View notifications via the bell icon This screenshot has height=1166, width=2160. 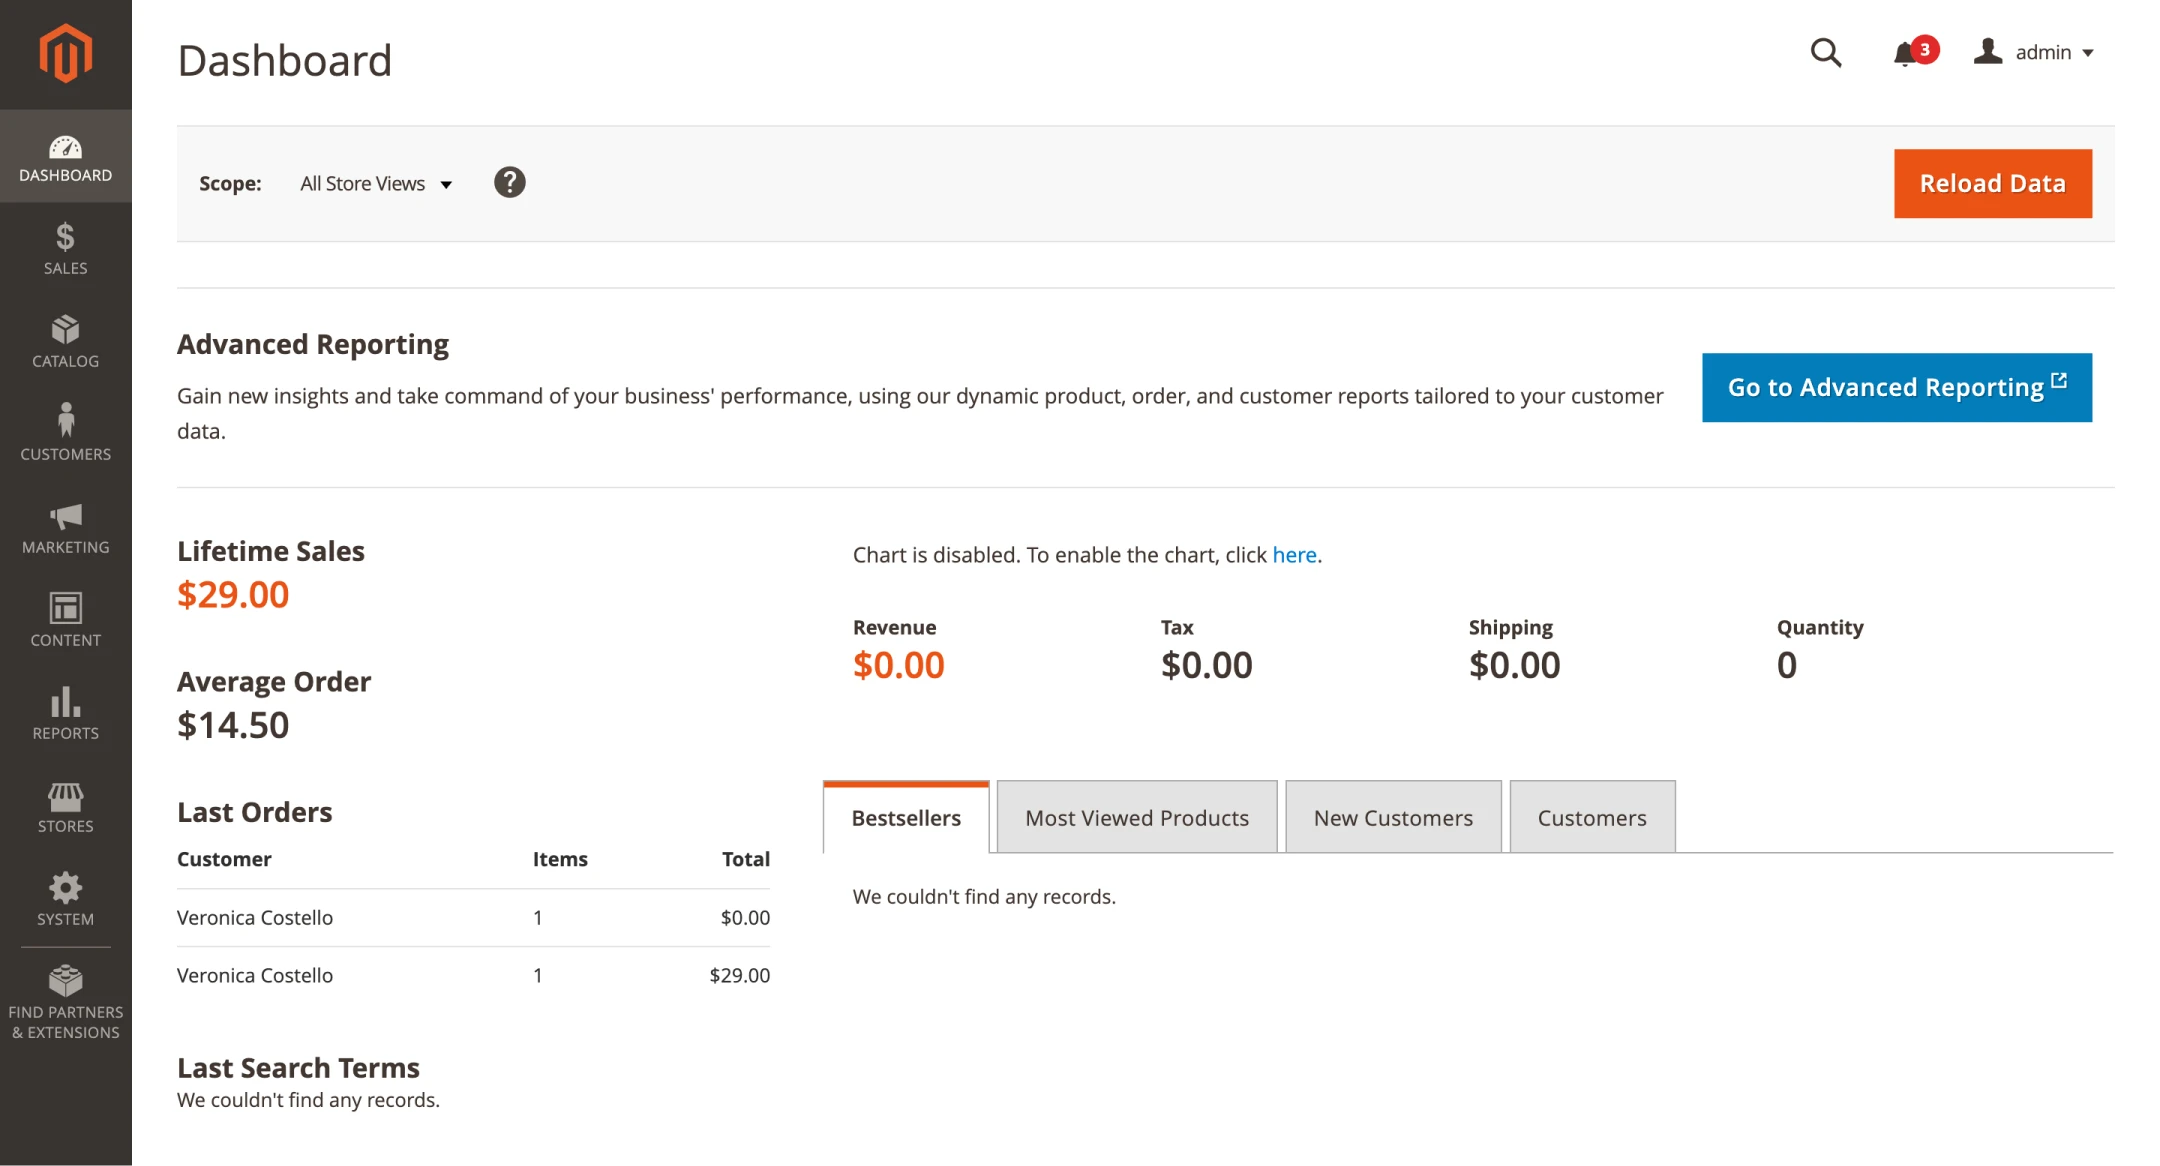pyautogui.click(x=1905, y=53)
